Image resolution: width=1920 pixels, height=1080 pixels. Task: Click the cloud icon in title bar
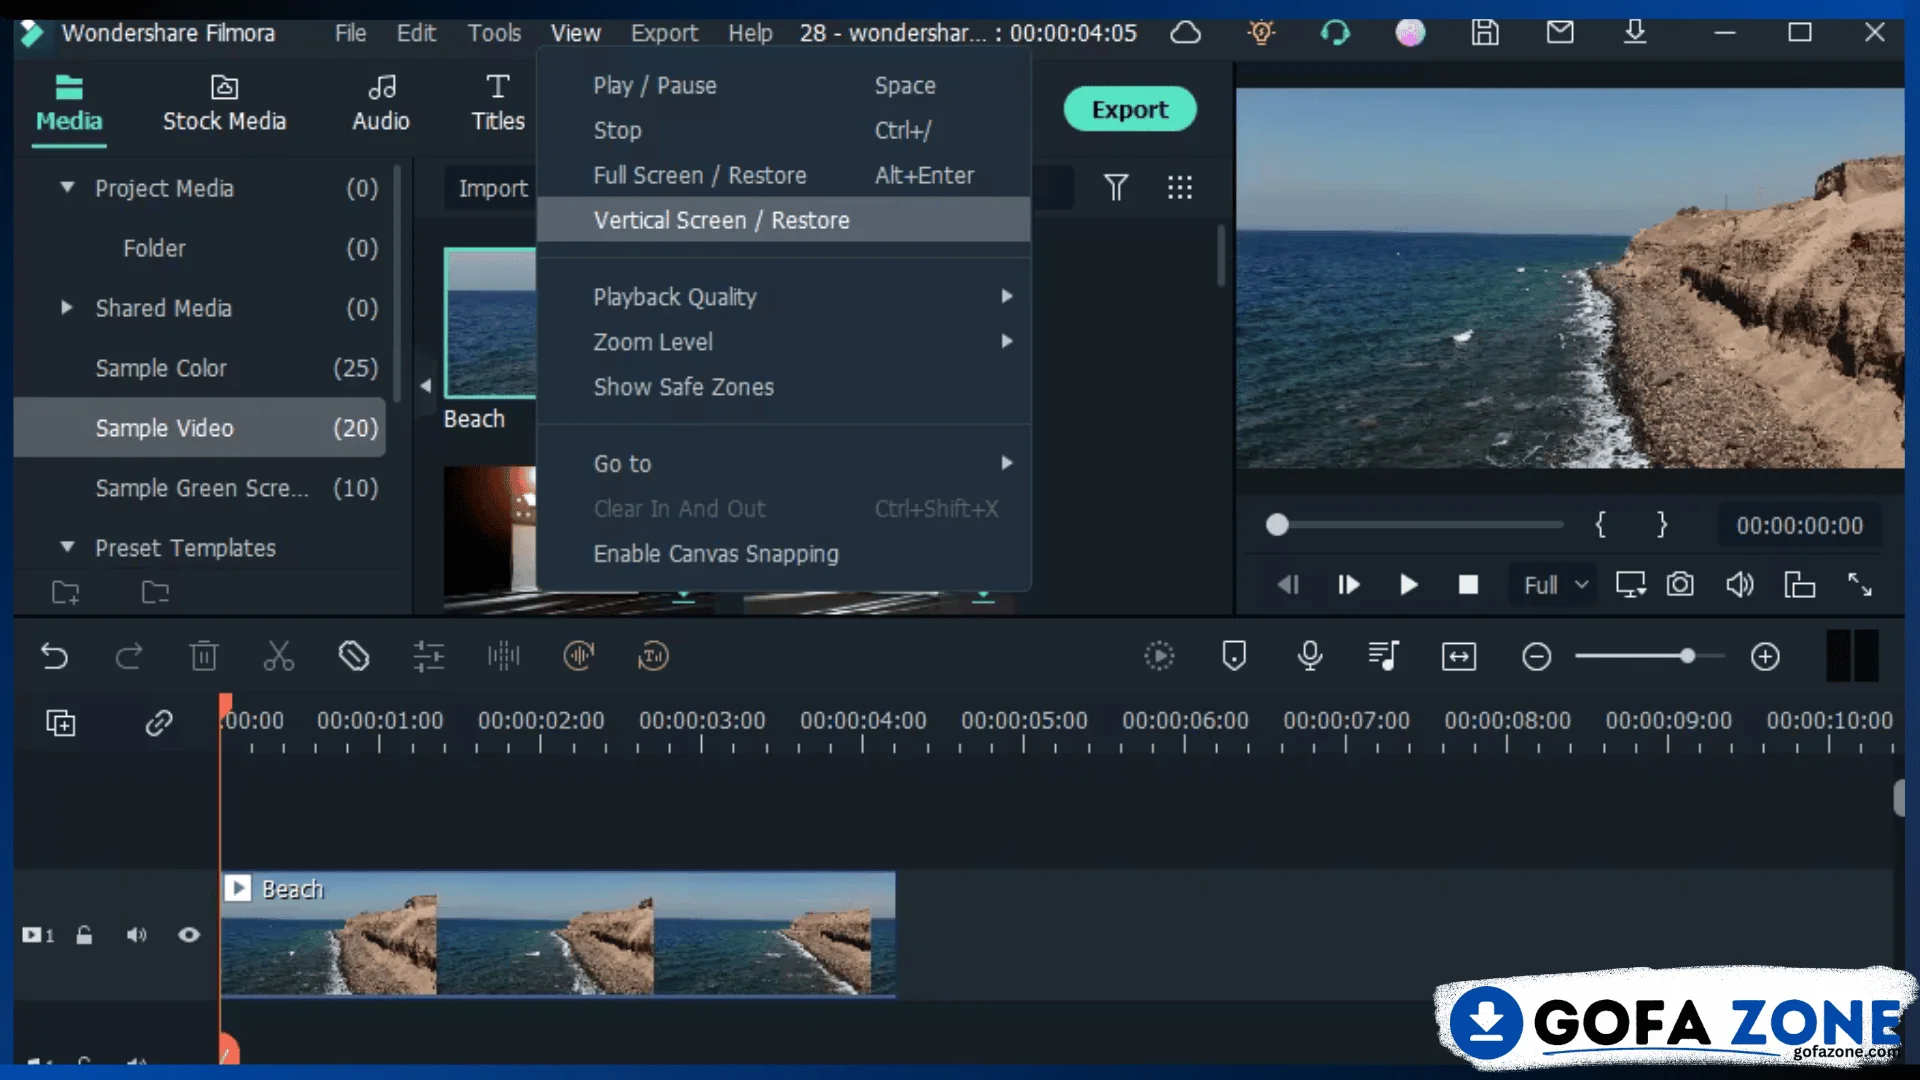click(x=1186, y=32)
